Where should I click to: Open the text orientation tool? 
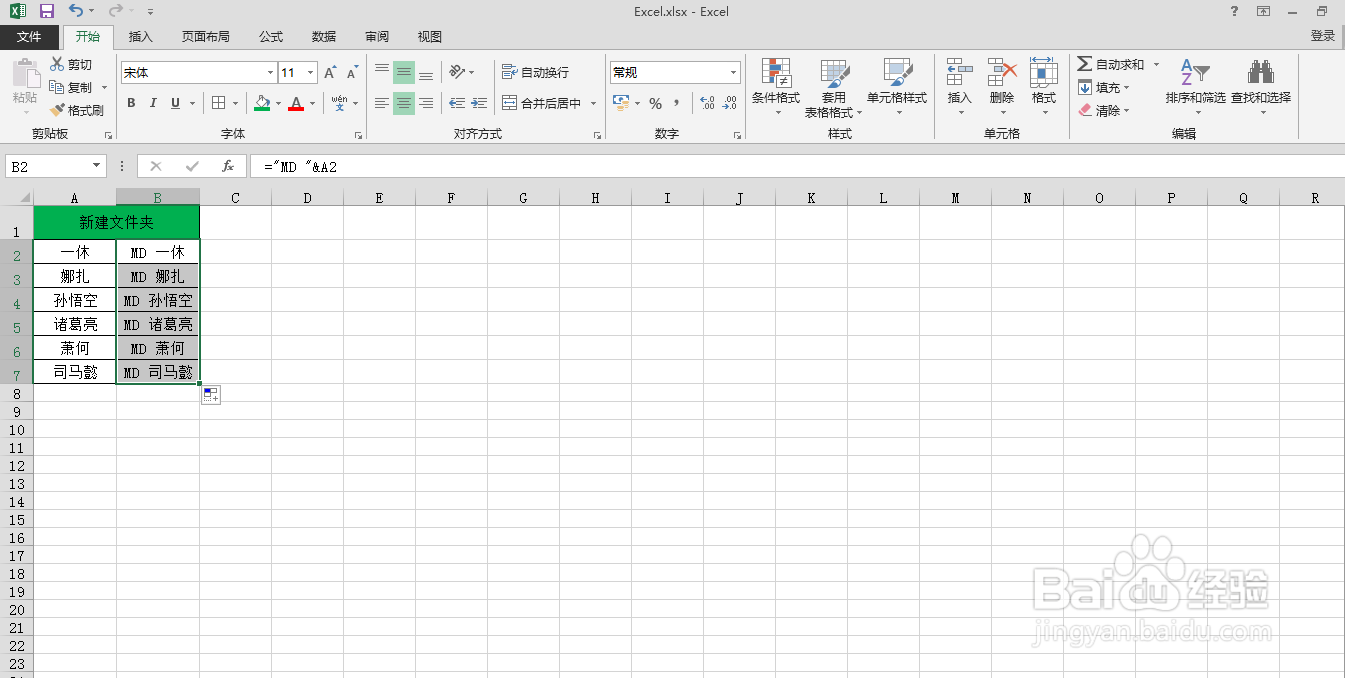tap(457, 72)
